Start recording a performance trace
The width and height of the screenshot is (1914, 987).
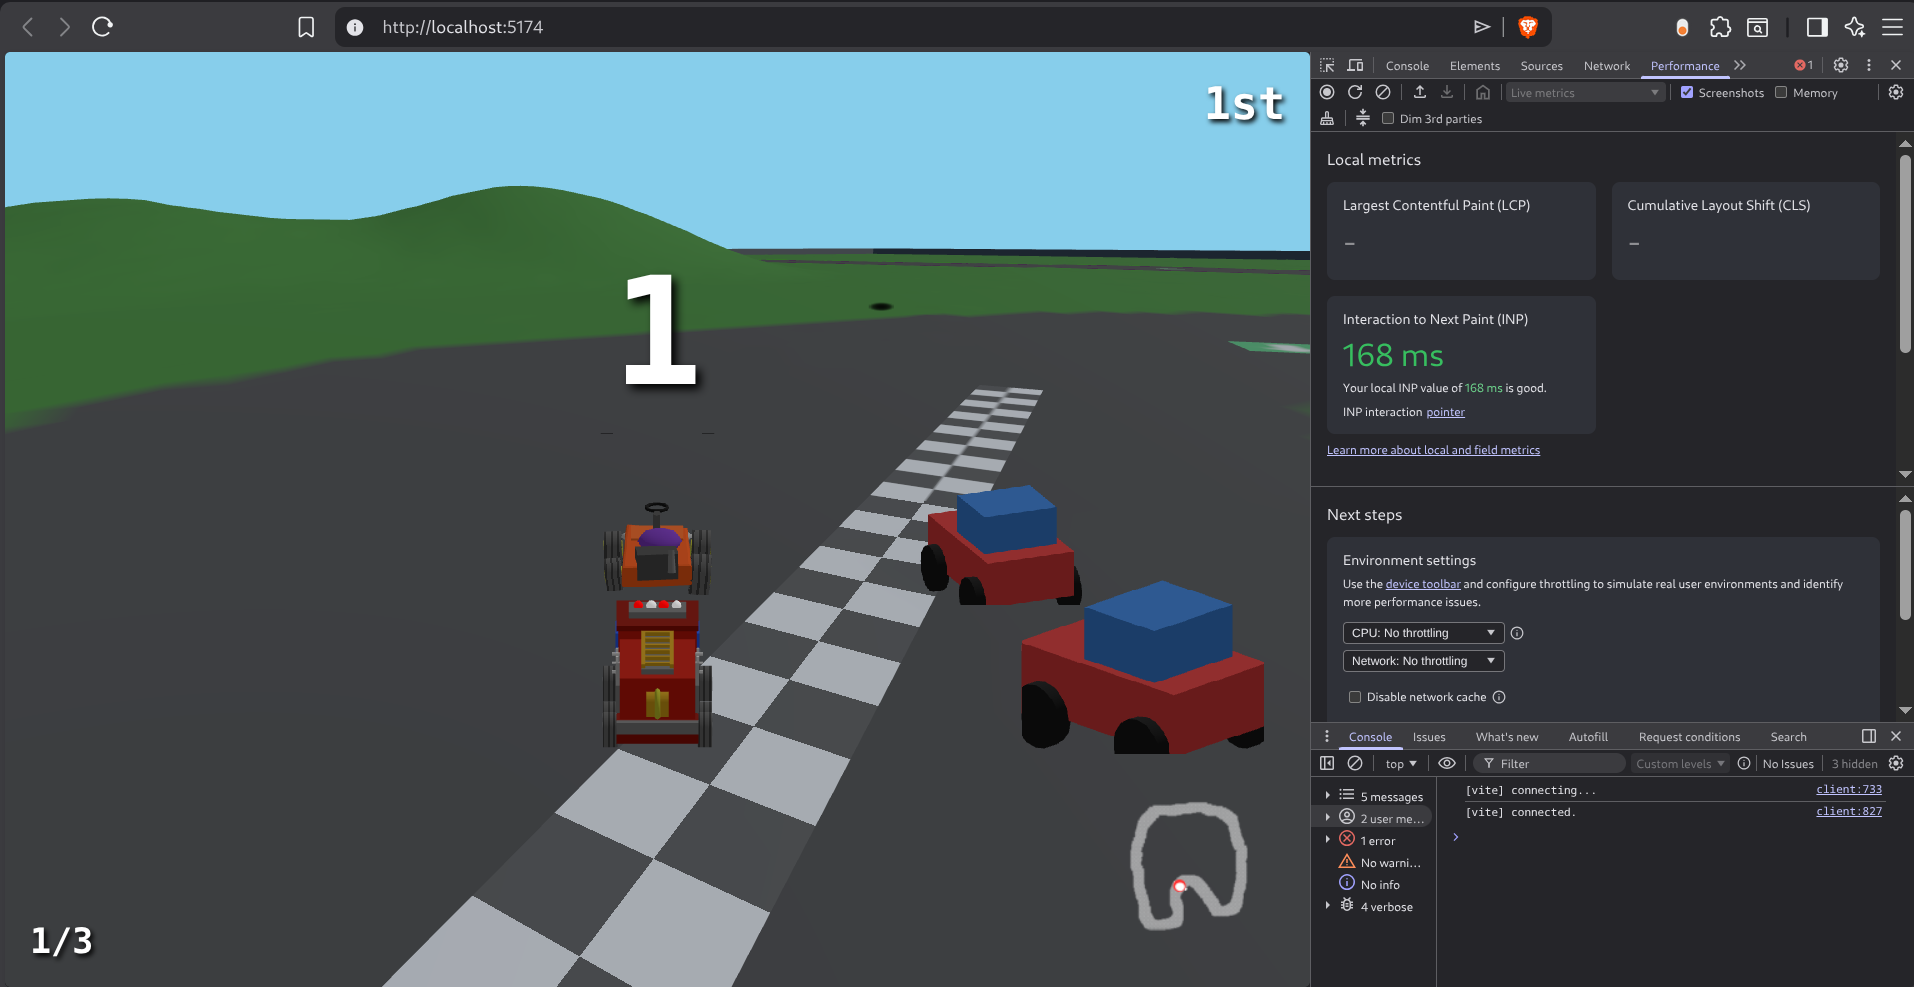click(1327, 92)
